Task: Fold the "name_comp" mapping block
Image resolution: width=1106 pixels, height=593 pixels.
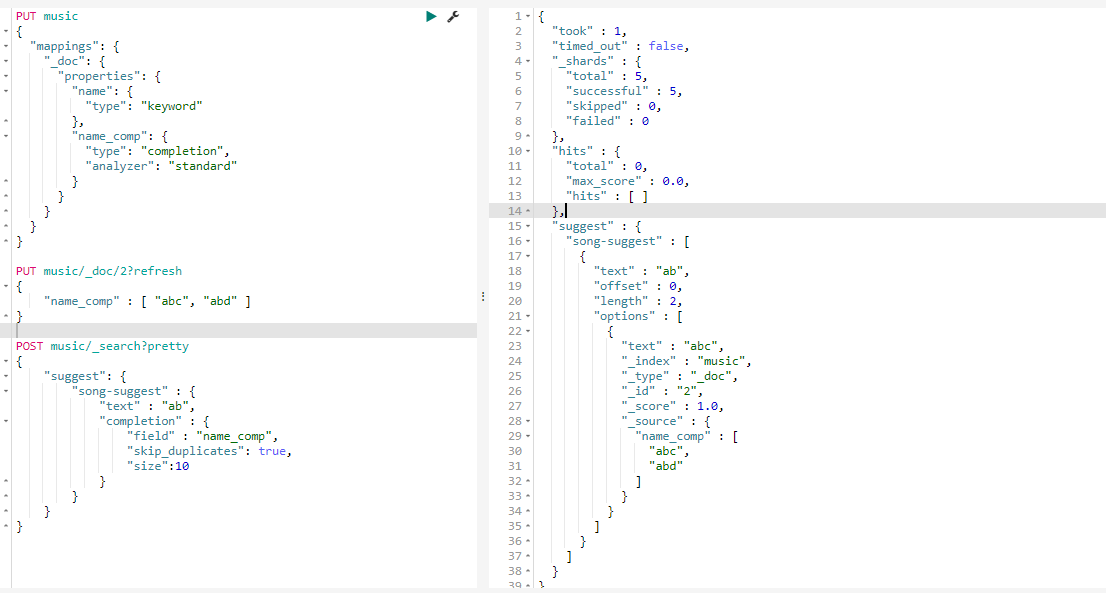Action: (6, 136)
